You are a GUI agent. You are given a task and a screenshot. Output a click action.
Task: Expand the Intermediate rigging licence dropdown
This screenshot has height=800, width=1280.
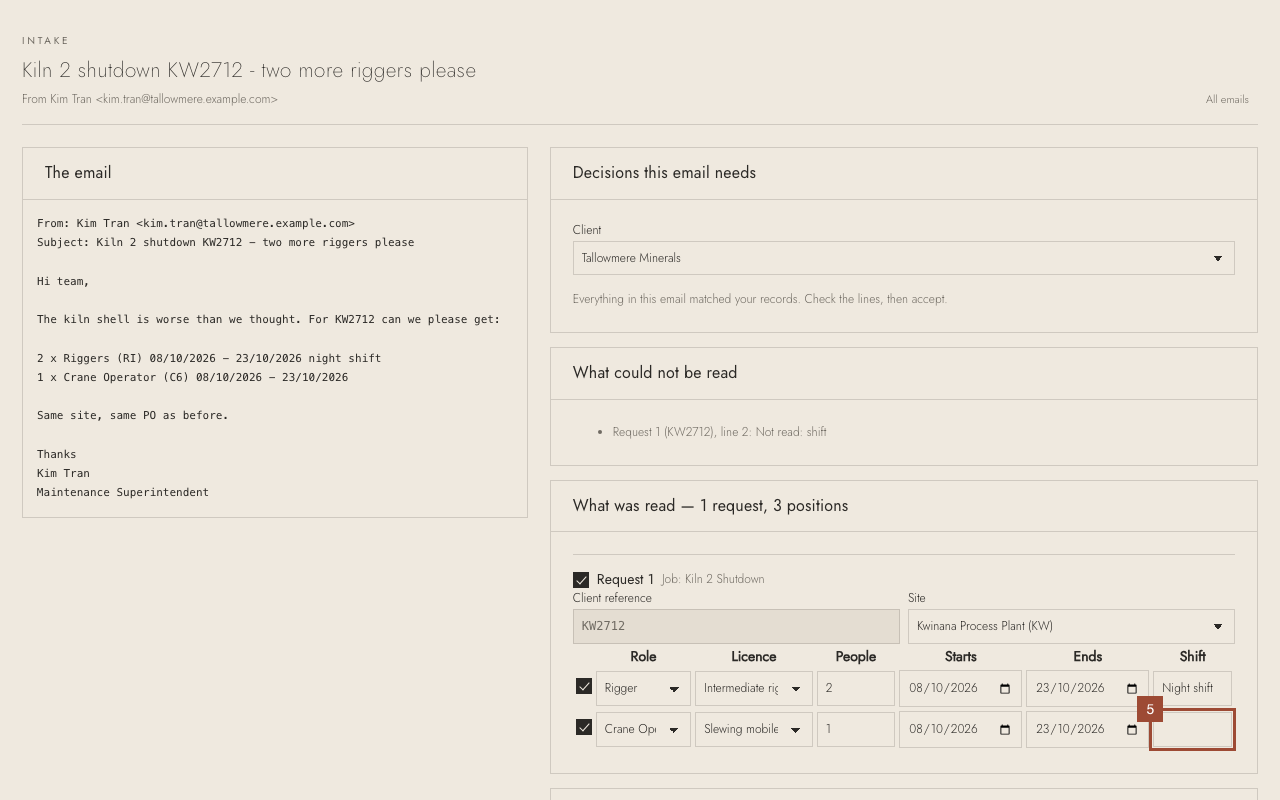753,688
